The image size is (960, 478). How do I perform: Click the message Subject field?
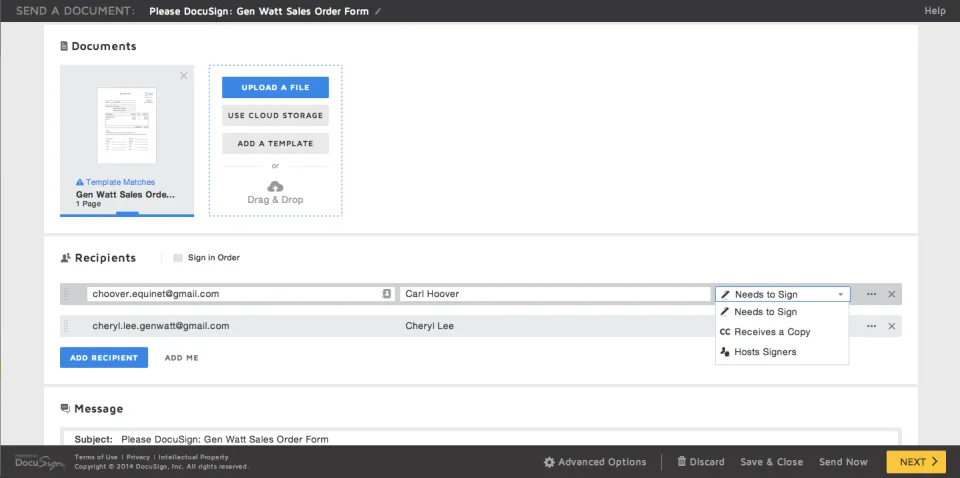[x=481, y=439]
